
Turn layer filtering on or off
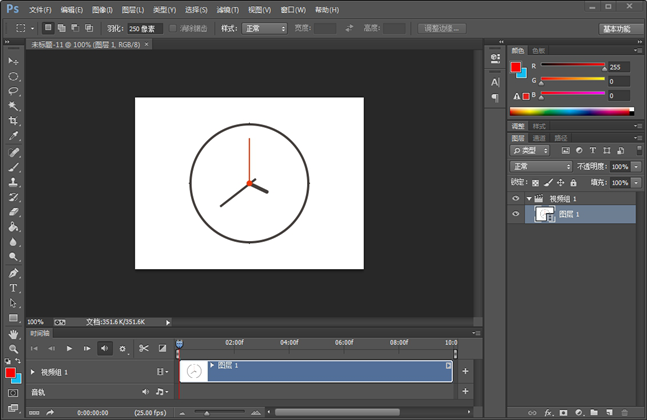639,150
